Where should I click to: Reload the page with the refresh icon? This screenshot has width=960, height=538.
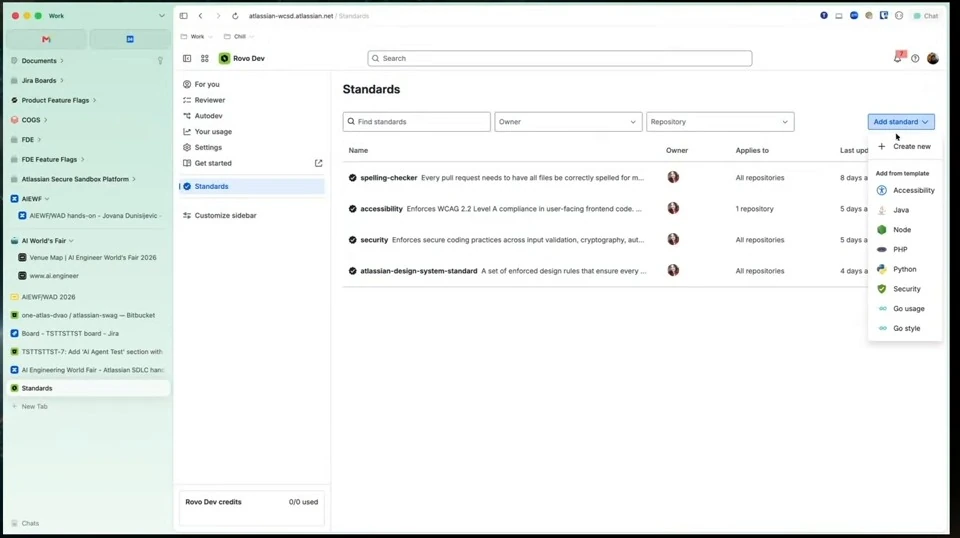235,16
